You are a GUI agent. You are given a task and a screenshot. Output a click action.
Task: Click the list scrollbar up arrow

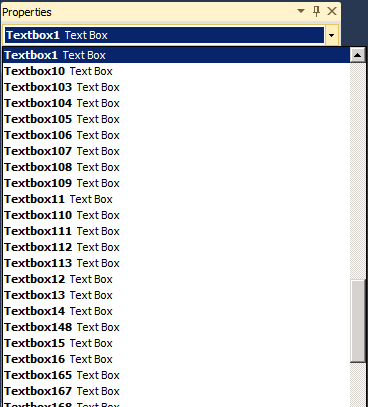(358, 55)
